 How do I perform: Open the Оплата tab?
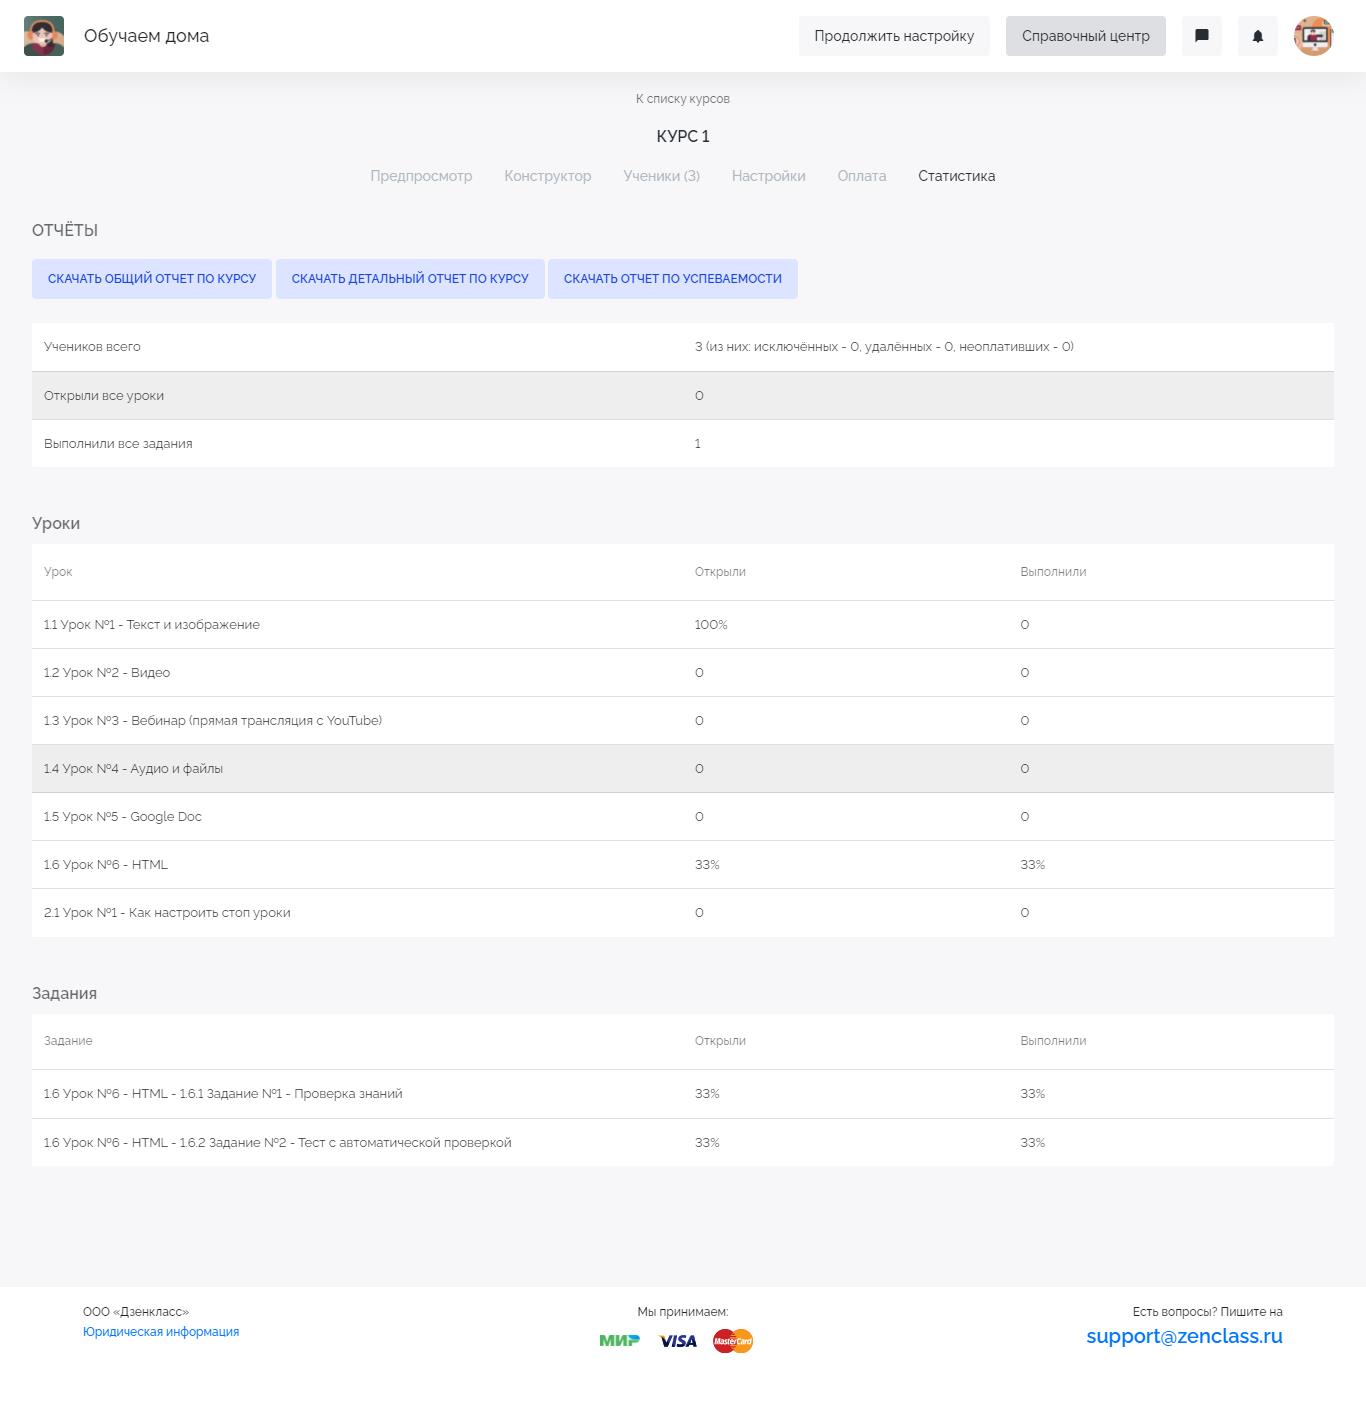click(862, 176)
